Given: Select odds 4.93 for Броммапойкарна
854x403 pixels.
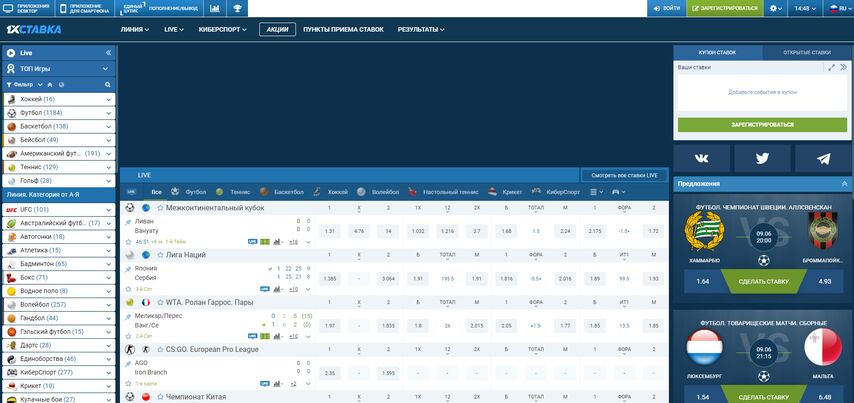Looking at the screenshot, I should tap(825, 282).
